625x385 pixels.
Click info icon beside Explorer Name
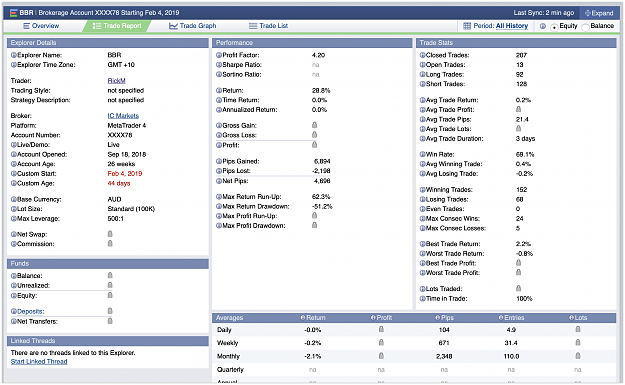click(x=14, y=55)
